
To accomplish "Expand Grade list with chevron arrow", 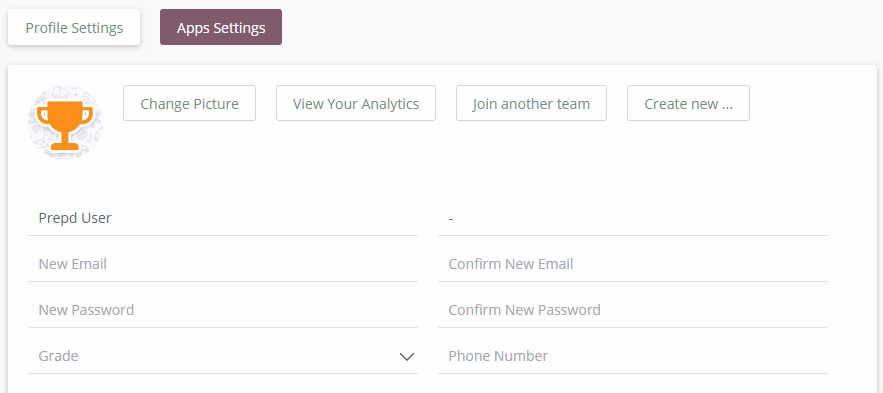I will click(x=407, y=356).
